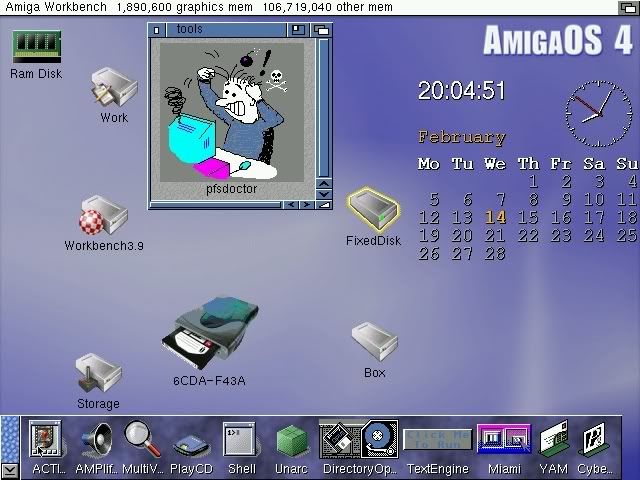The height and width of the screenshot is (480, 640).
Task: Click the analog clock face
Action: coord(598,113)
